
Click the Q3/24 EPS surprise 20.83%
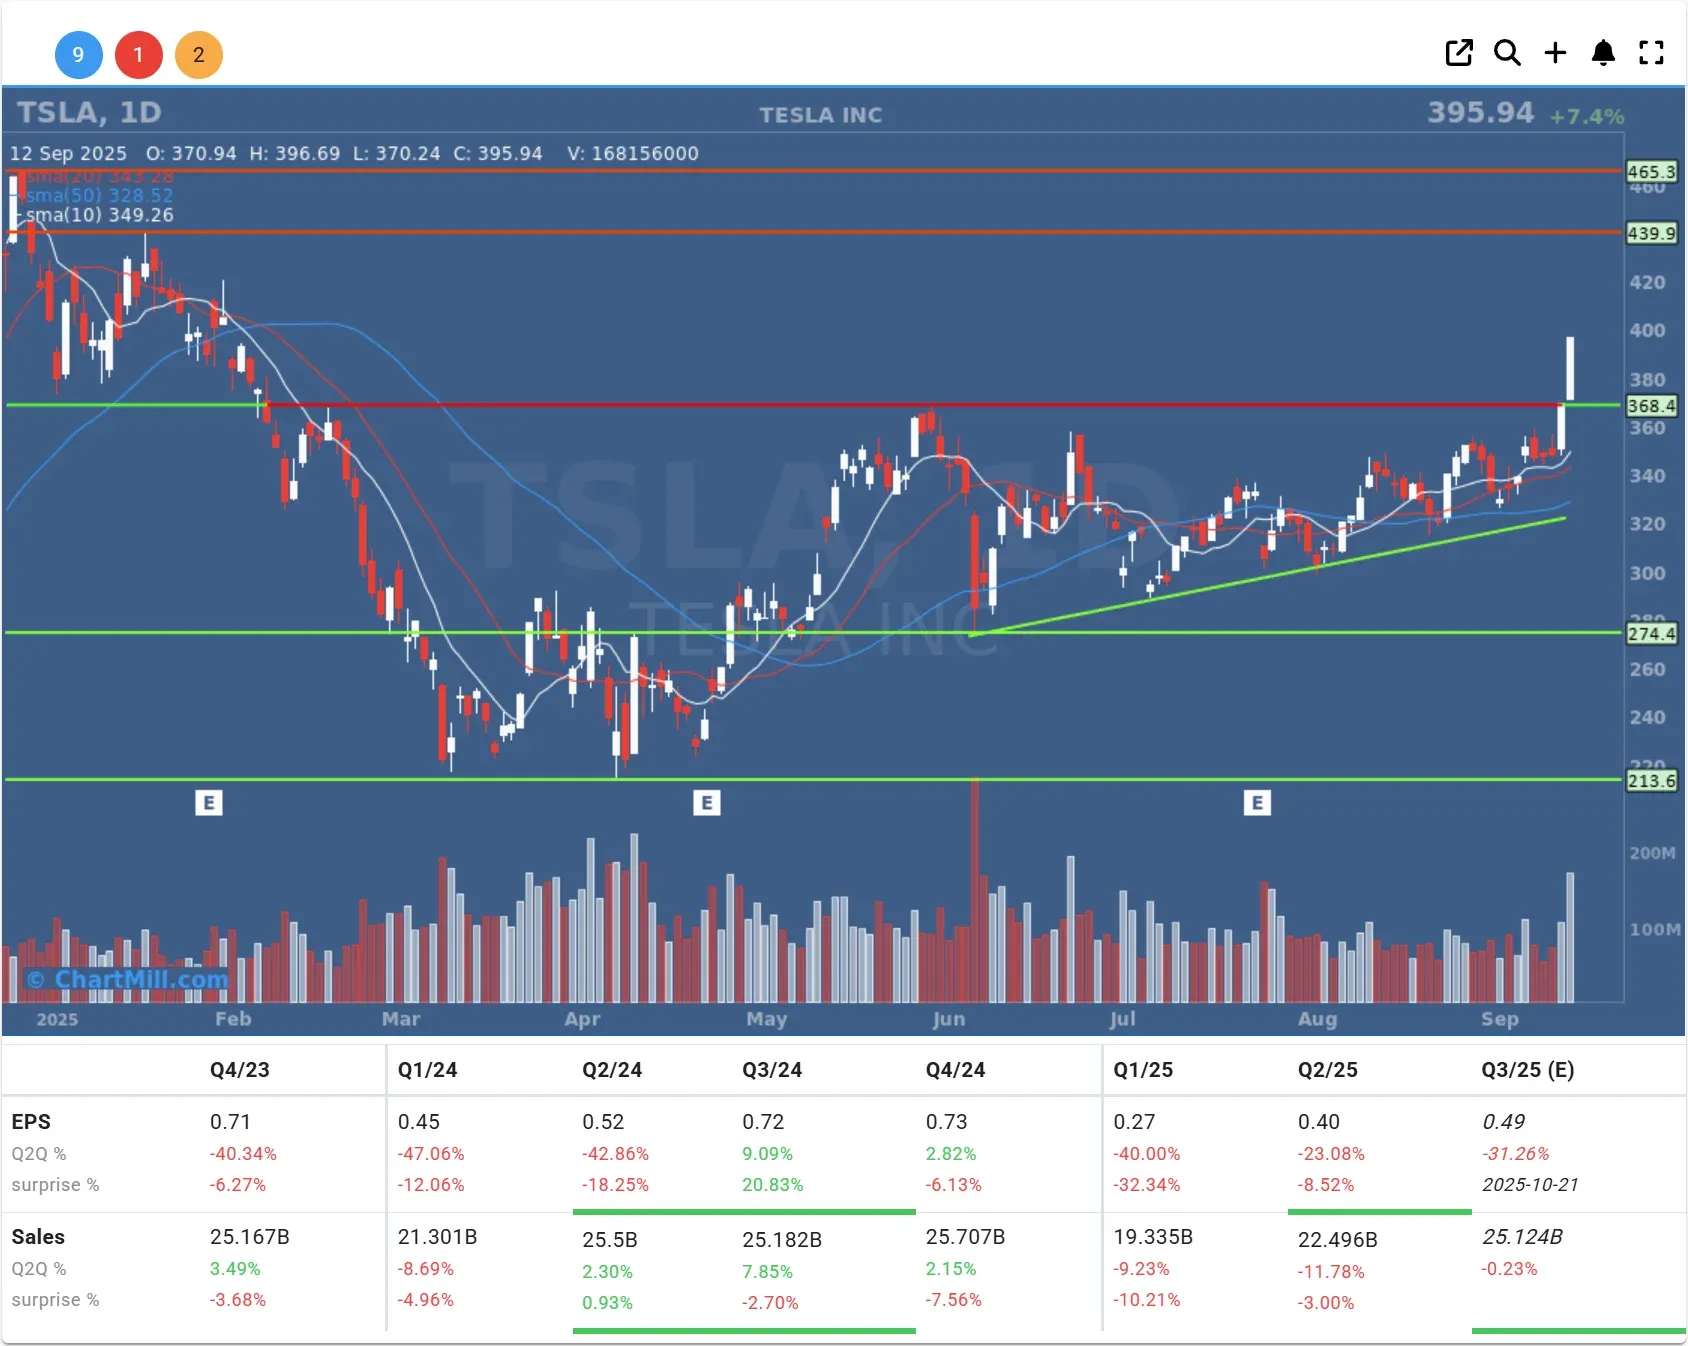[773, 1185]
